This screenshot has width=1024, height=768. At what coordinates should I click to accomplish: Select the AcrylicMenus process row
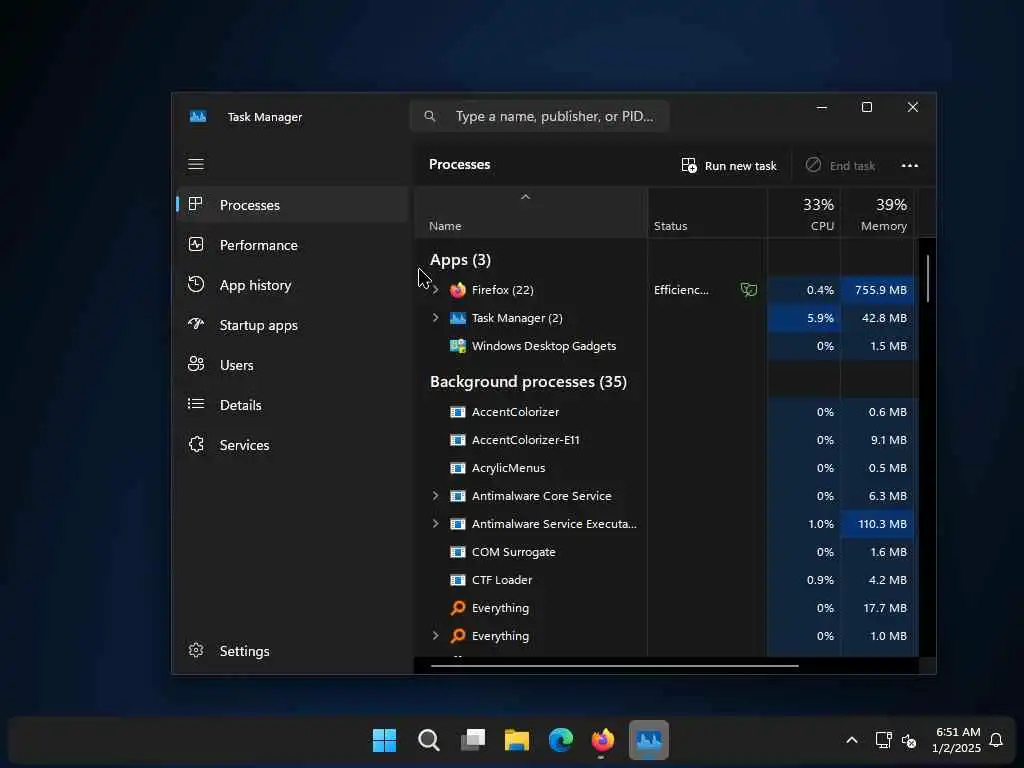pyautogui.click(x=666, y=468)
